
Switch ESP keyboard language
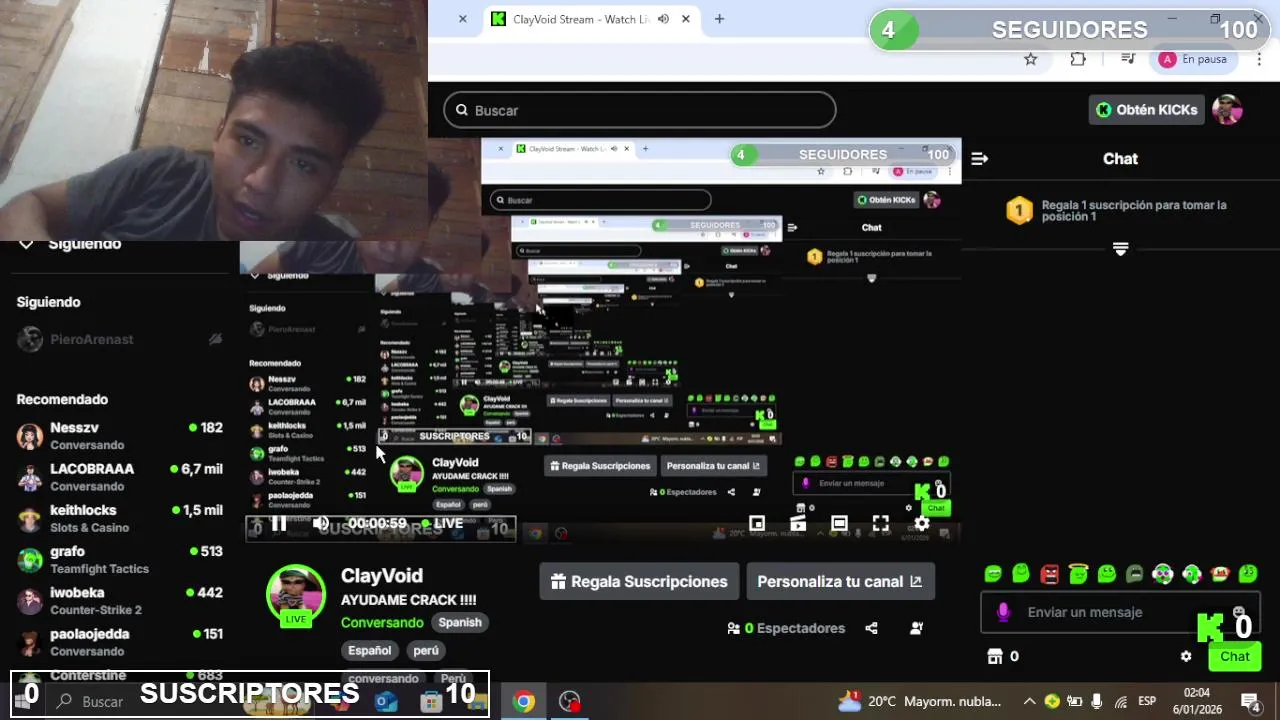pos(1147,701)
